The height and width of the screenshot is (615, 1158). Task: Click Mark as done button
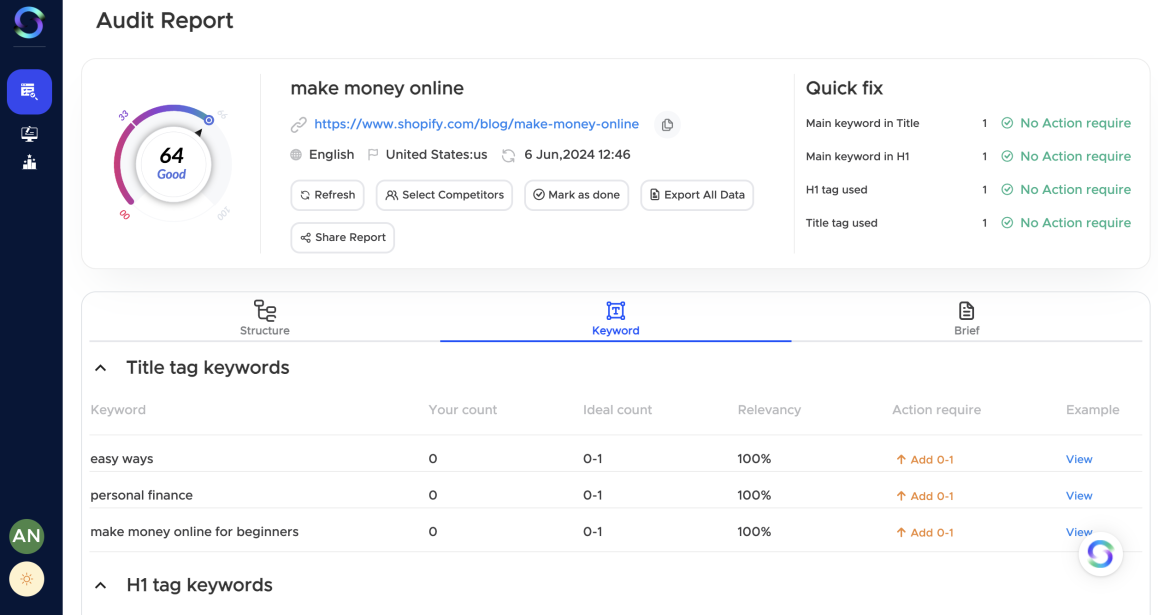(577, 195)
